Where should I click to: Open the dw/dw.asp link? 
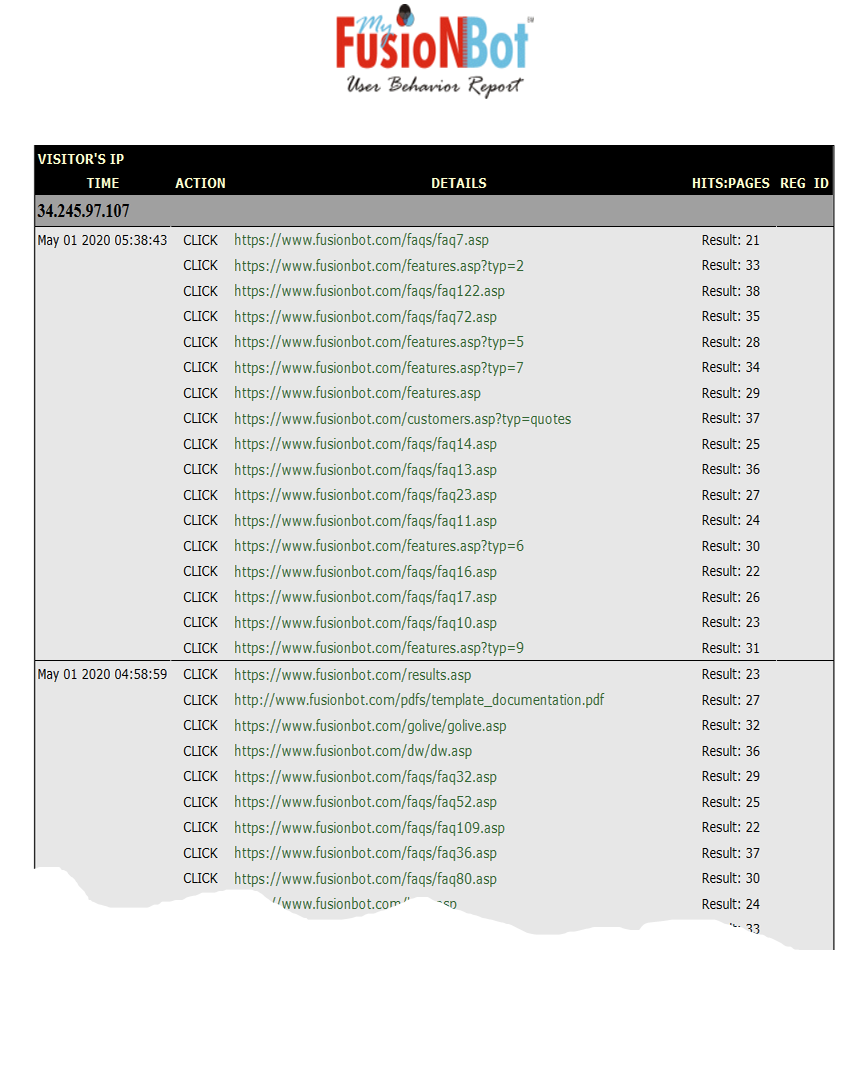(x=353, y=751)
